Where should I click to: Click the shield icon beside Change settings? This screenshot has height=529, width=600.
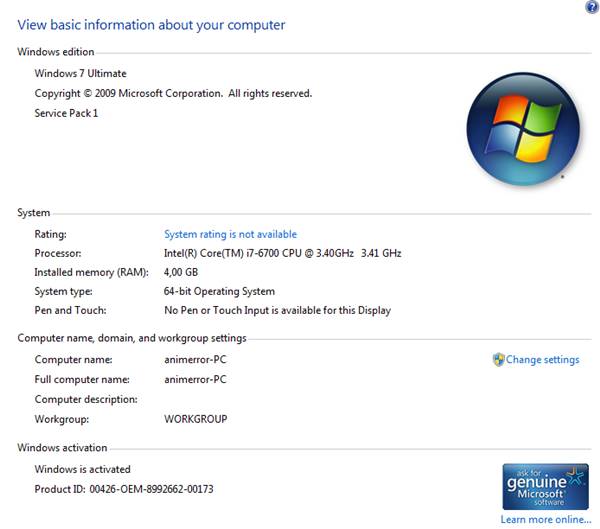point(498,360)
